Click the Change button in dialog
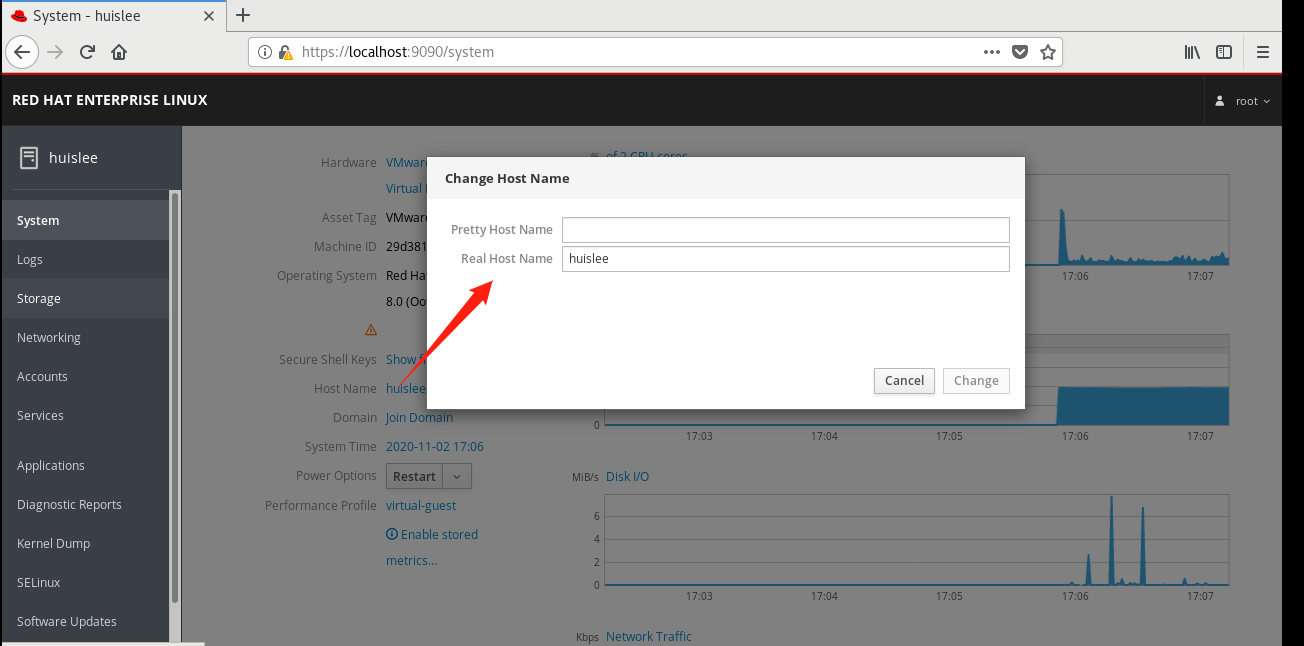 point(976,381)
